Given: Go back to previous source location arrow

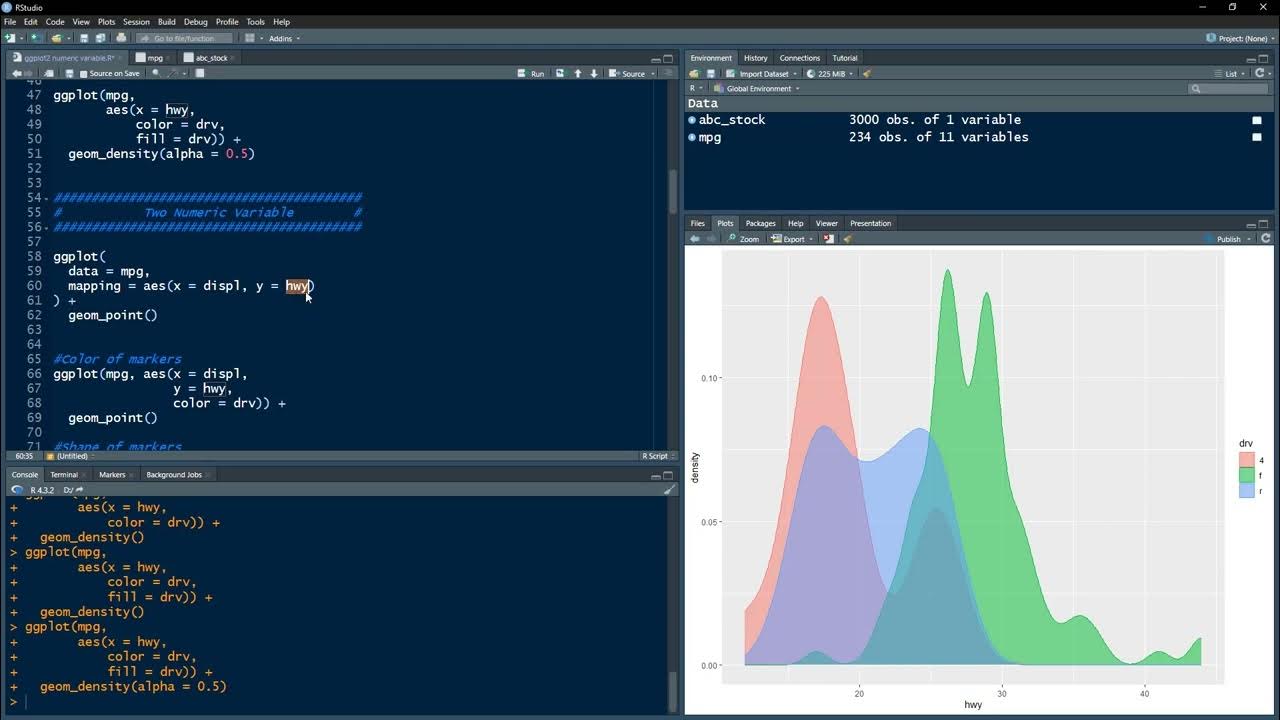Looking at the screenshot, I should (x=16, y=74).
